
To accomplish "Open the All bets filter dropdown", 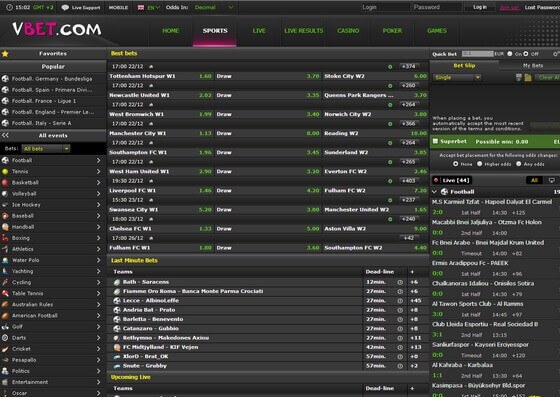I will tap(46, 149).
